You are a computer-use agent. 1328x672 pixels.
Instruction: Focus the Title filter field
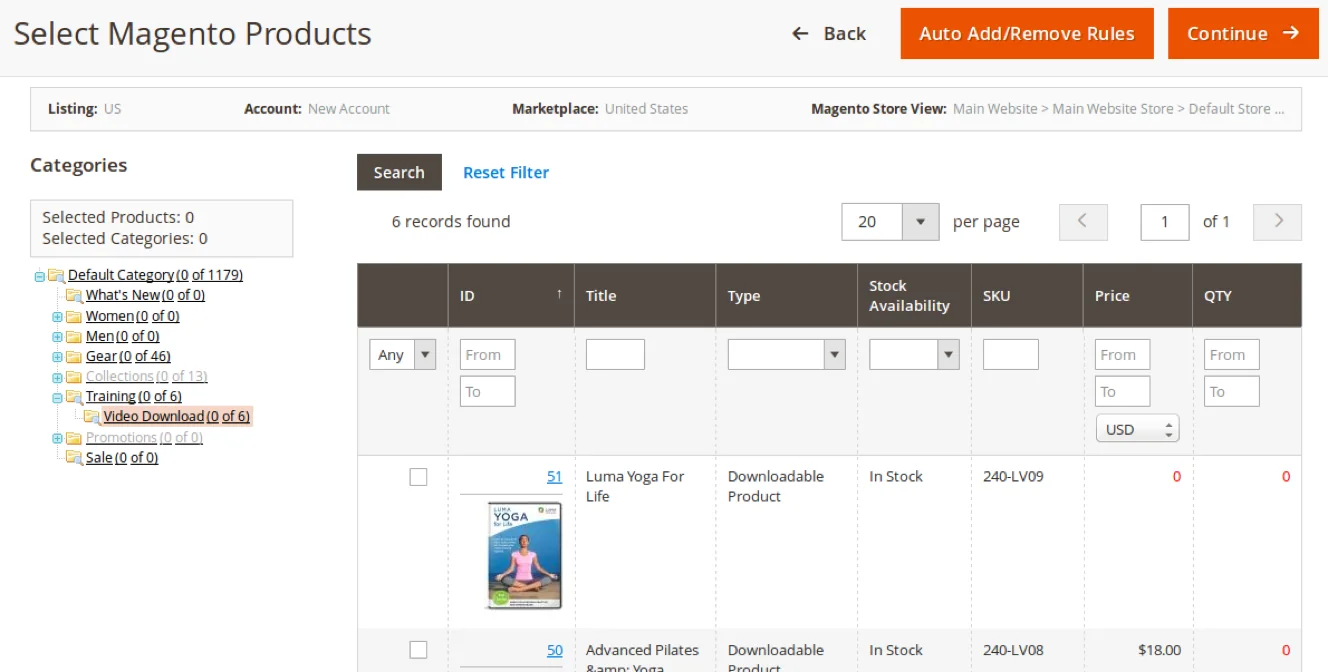tap(615, 354)
